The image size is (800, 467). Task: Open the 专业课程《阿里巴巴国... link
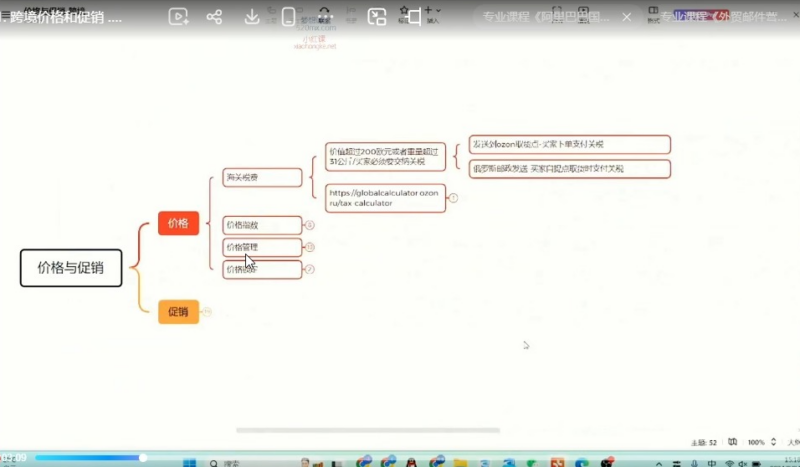coord(546,17)
